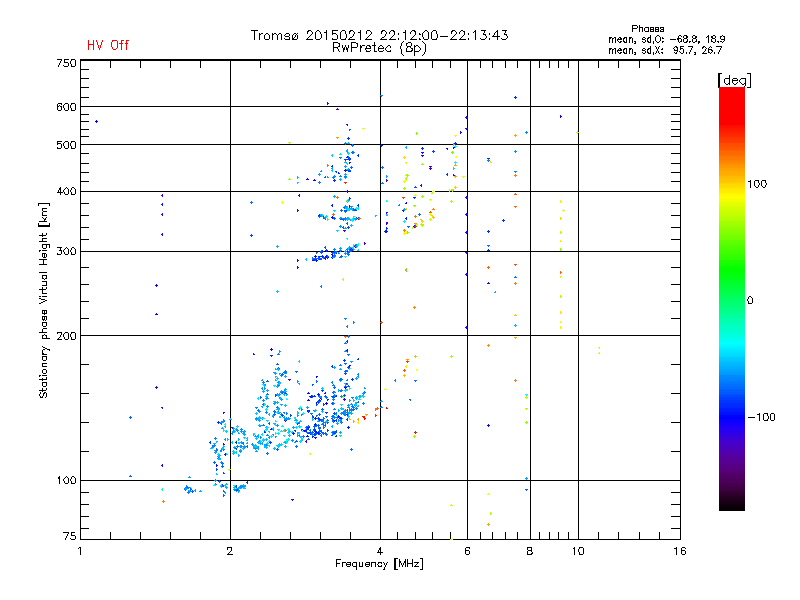Screen dimensions: 800x600
Task: Click the y-axis label '100'
Action: 66,481
